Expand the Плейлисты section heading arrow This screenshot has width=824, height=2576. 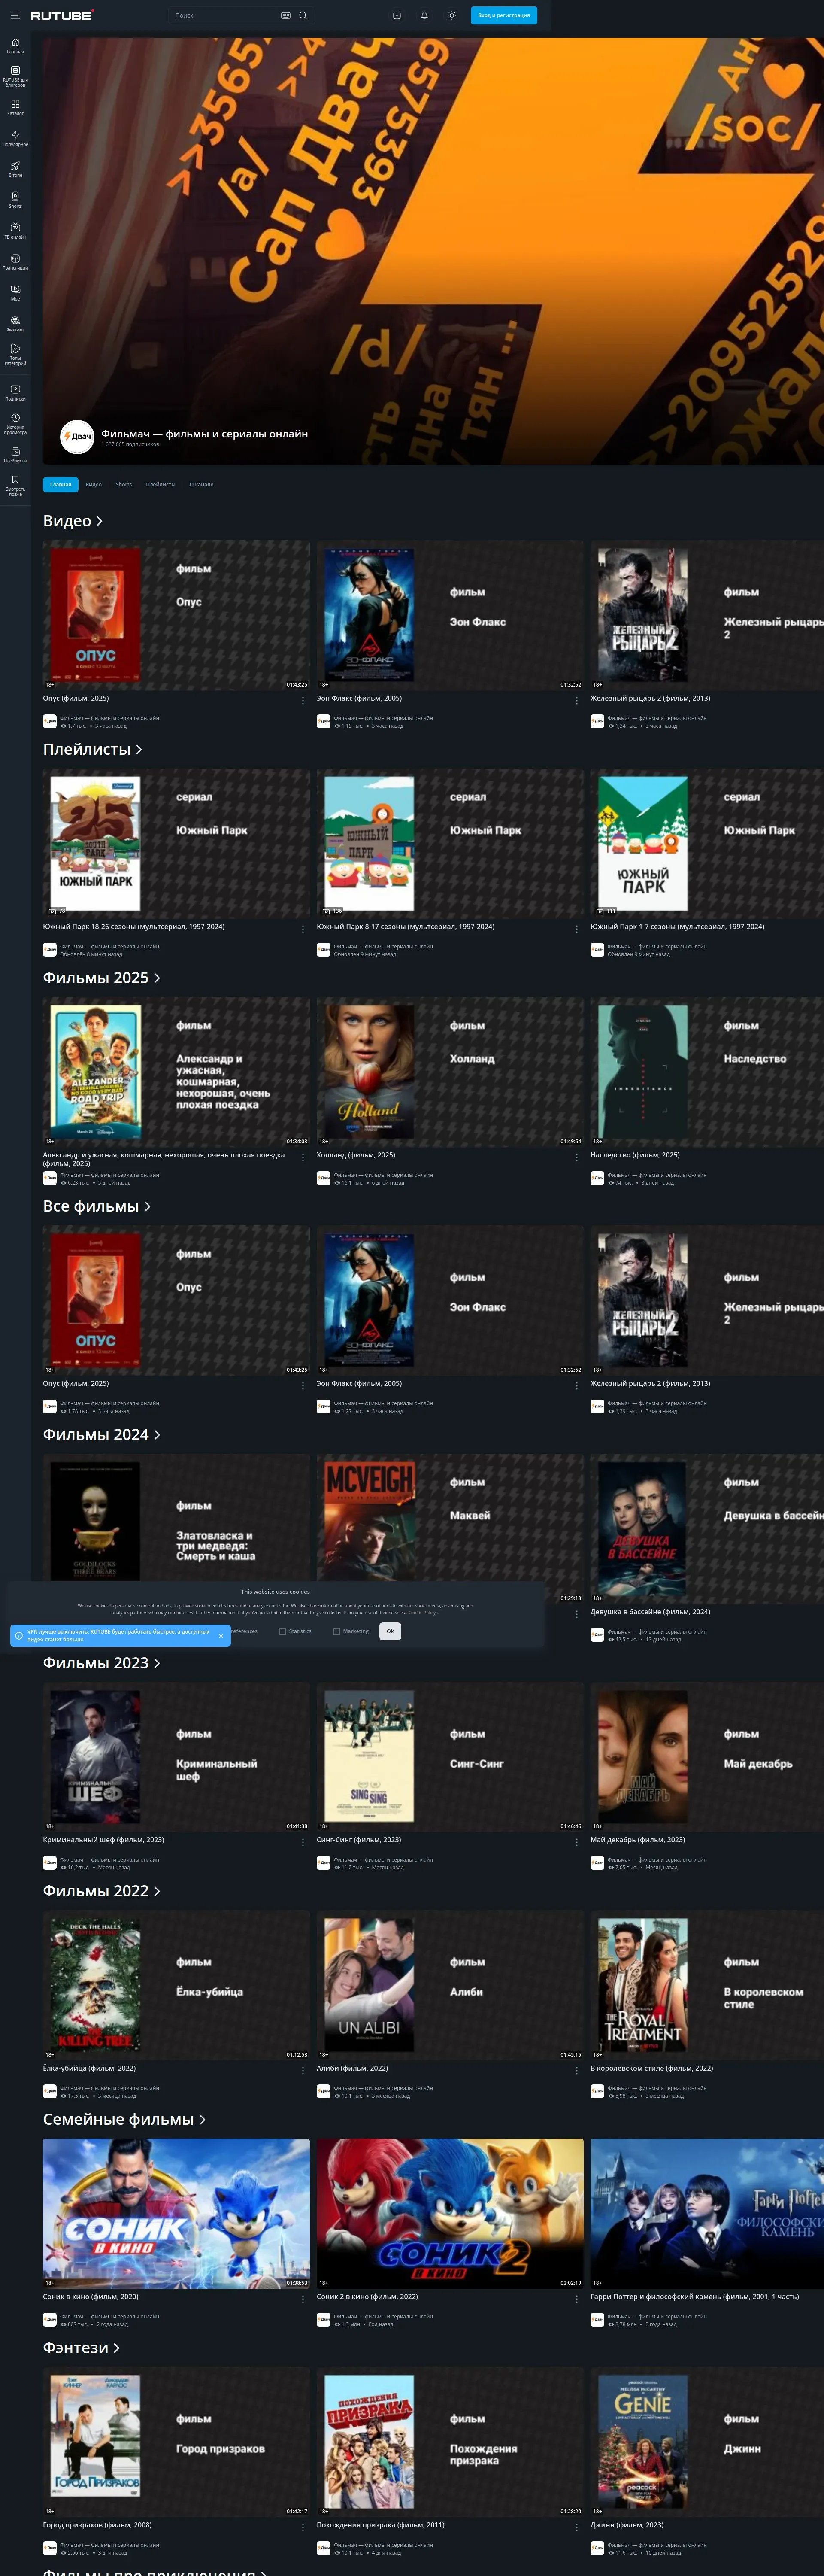pyautogui.click(x=139, y=749)
